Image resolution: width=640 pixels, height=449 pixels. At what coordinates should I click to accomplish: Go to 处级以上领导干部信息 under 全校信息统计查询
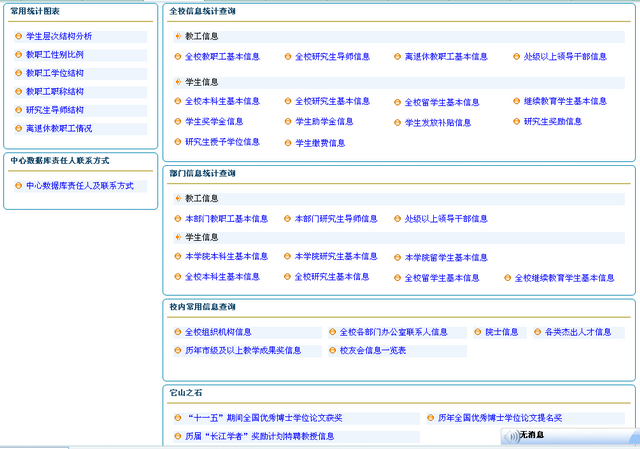pos(565,57)
